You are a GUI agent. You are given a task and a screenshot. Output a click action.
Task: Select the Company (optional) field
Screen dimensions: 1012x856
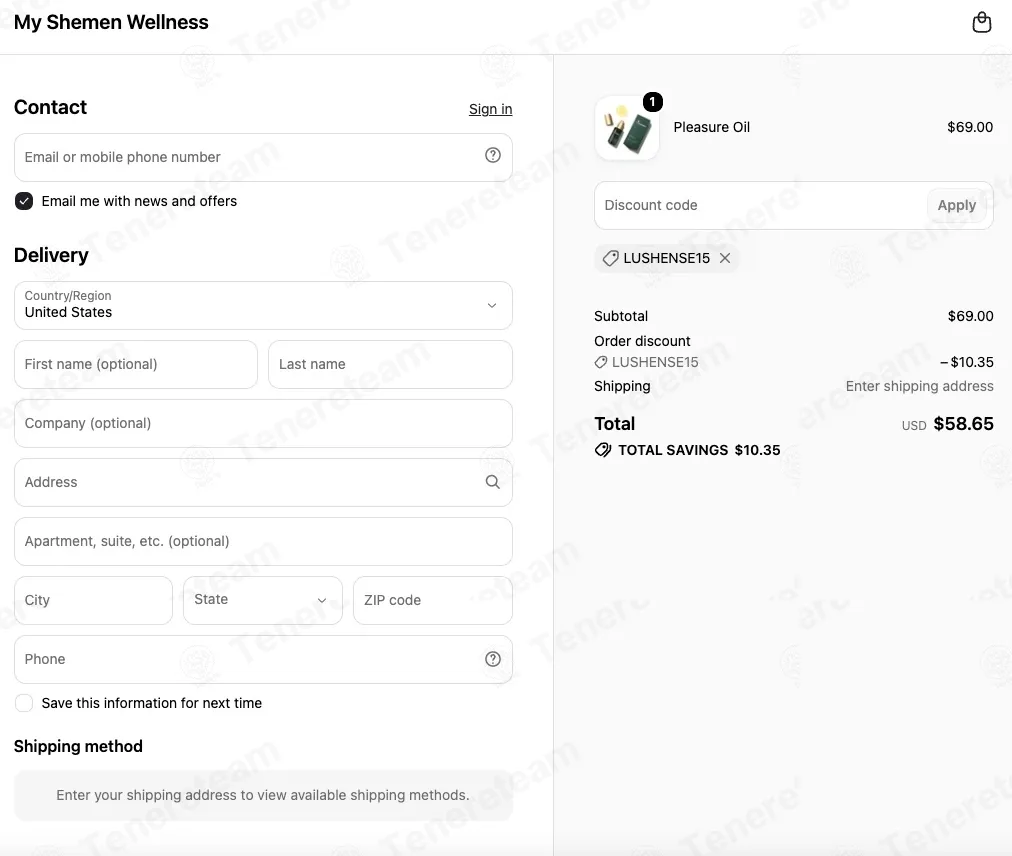[x=263, y=423]
